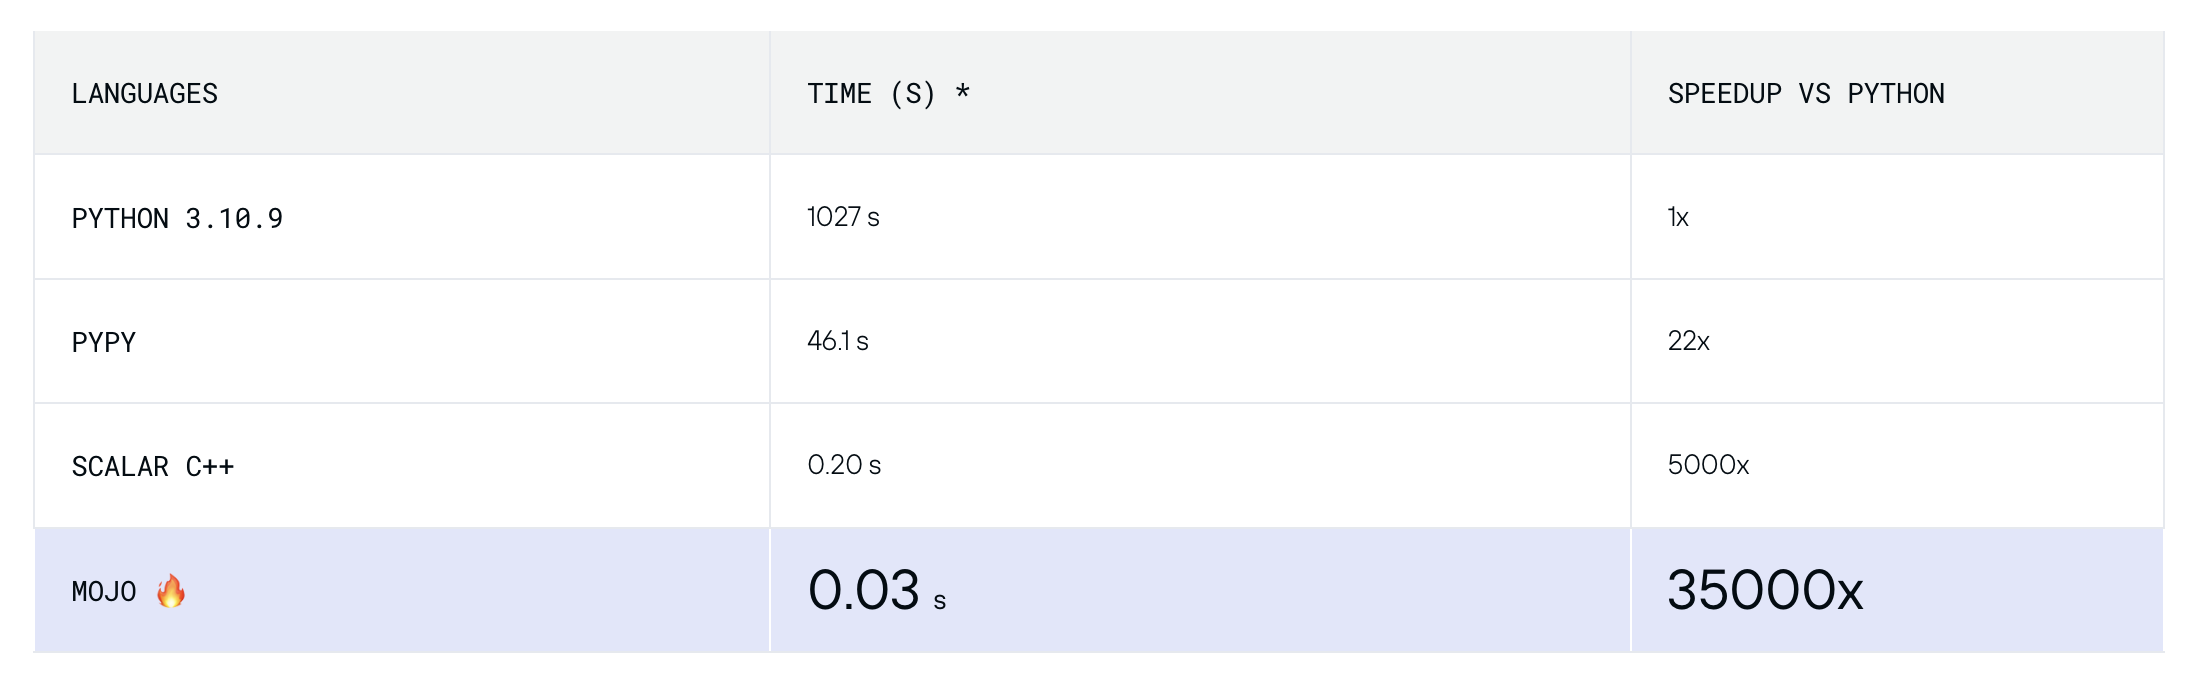Click the fire emoji next to MOJO
Viewport: 2202px width, 690px height.
(171, 591)
